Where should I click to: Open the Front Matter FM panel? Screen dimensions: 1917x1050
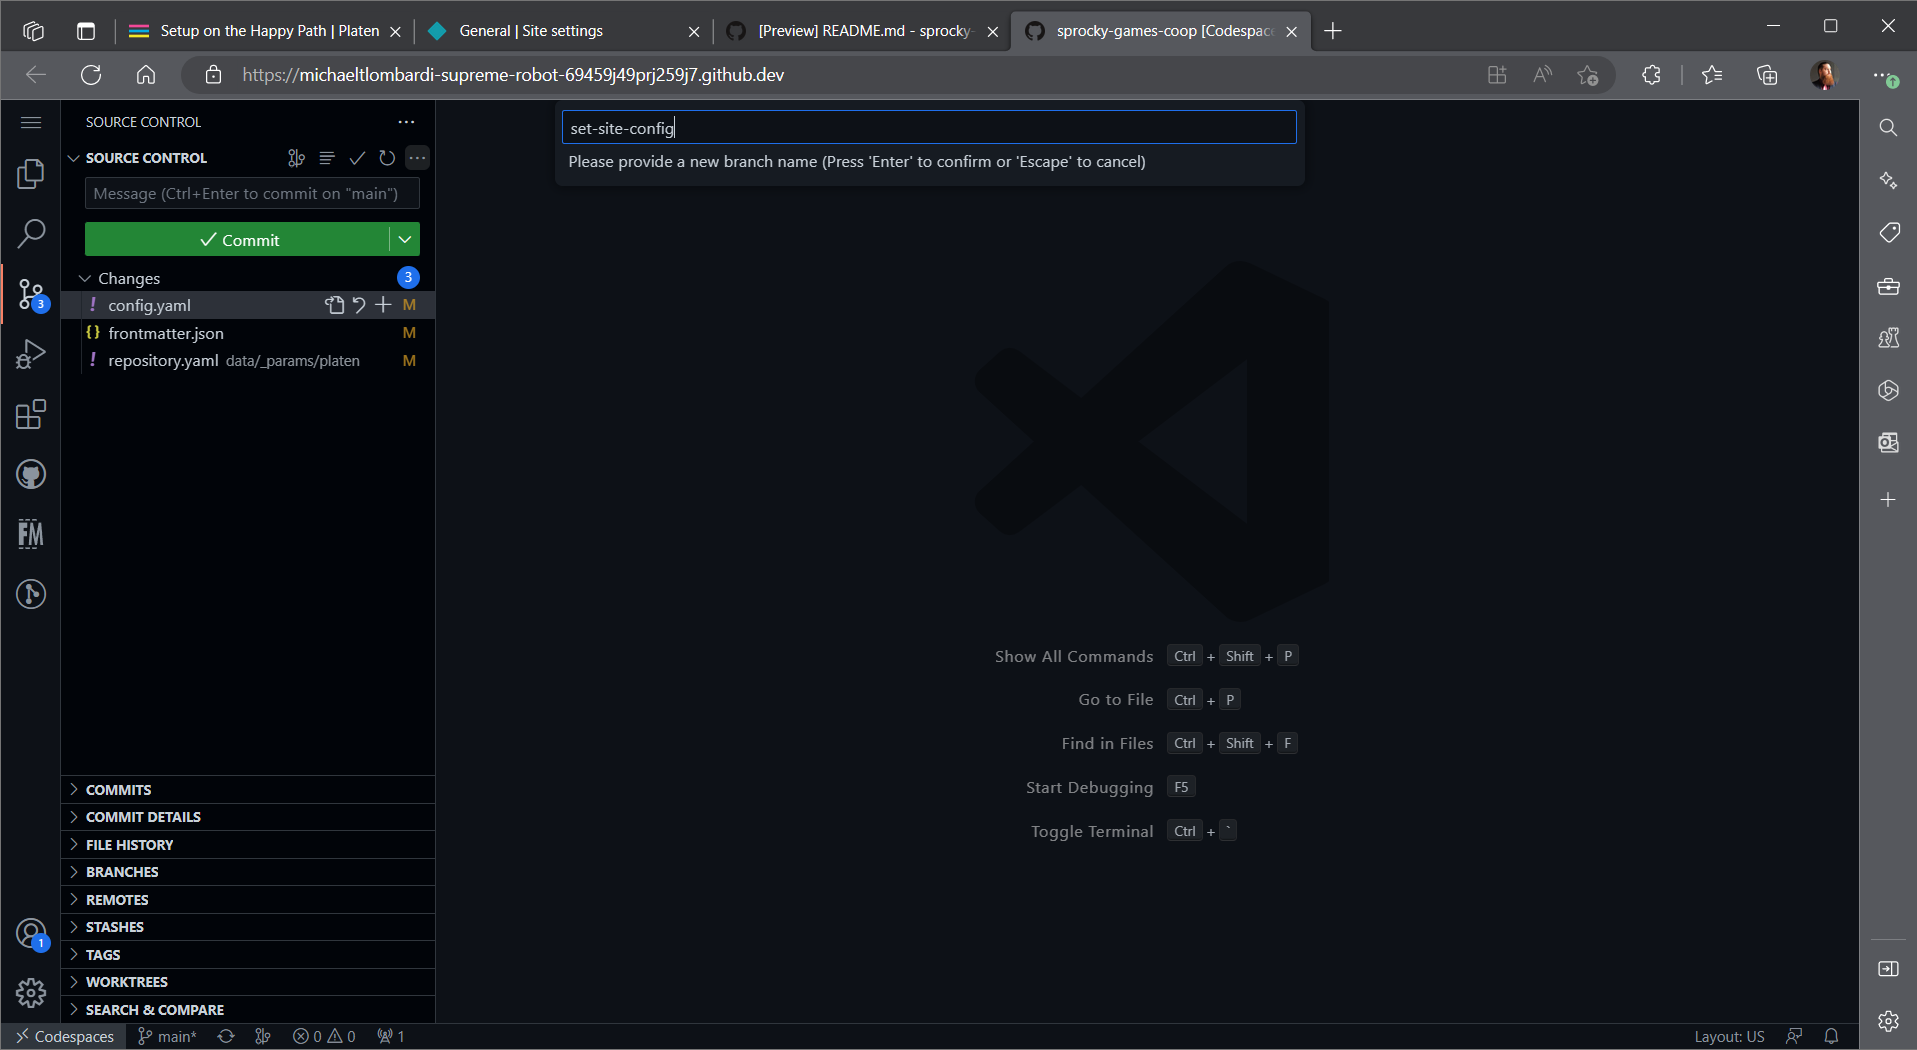coord(31,534)
